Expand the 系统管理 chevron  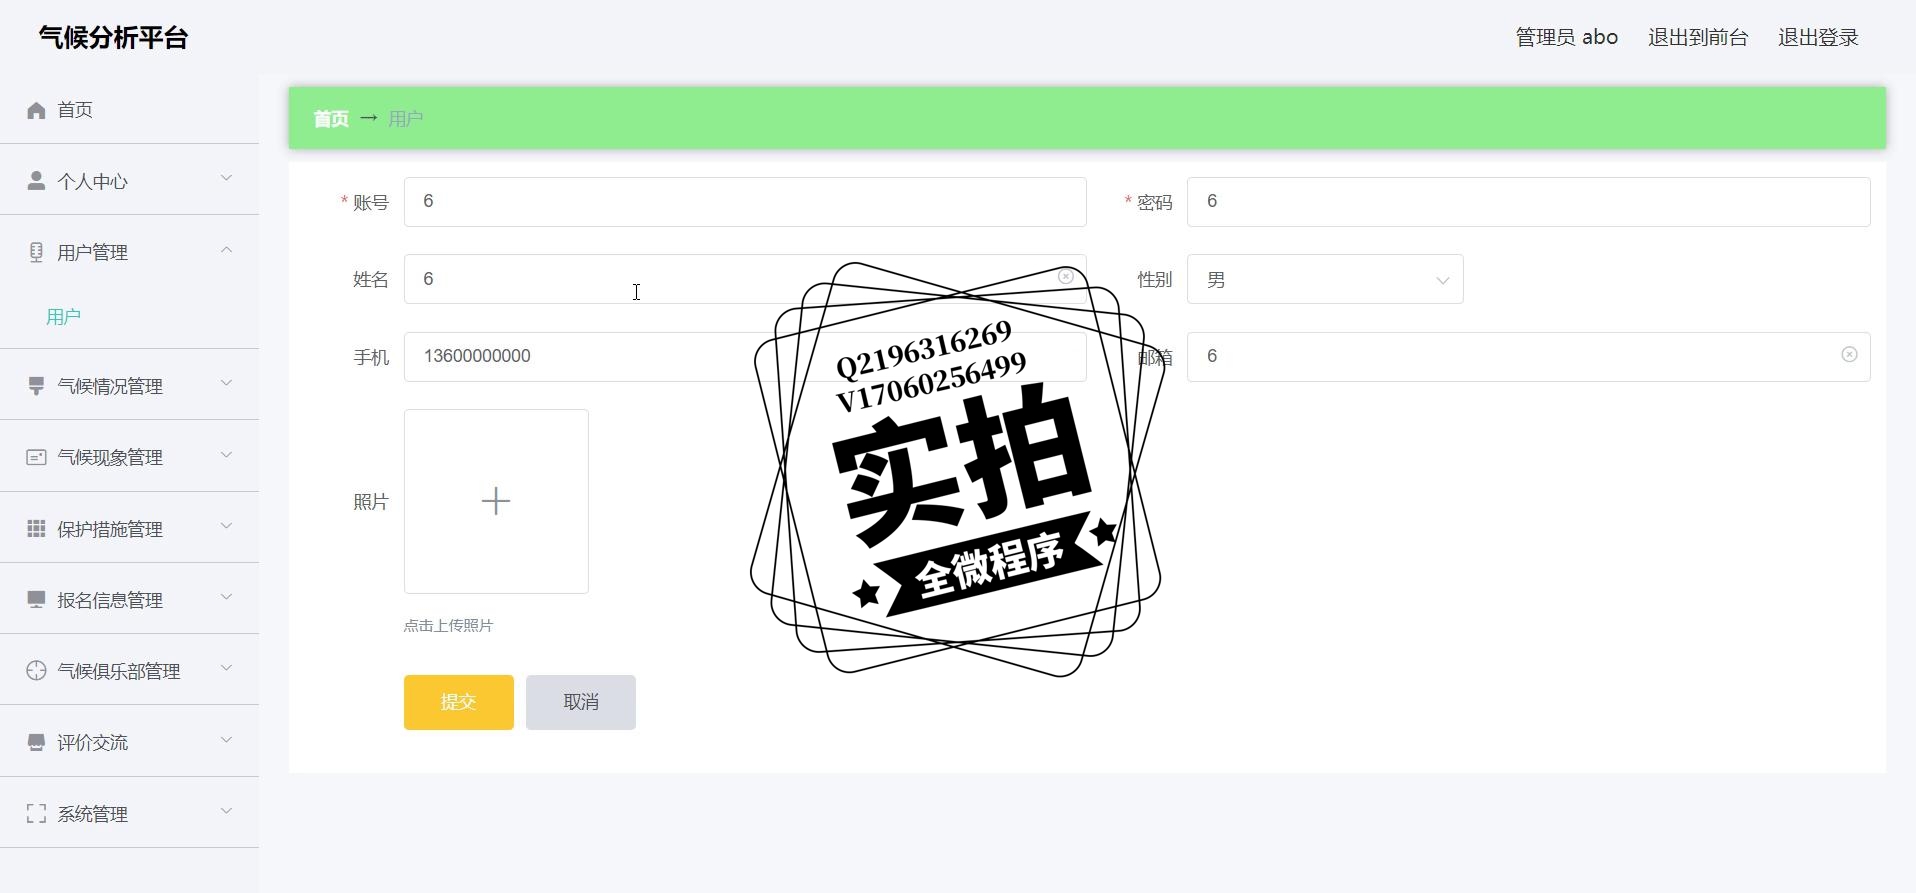[226, 811]
